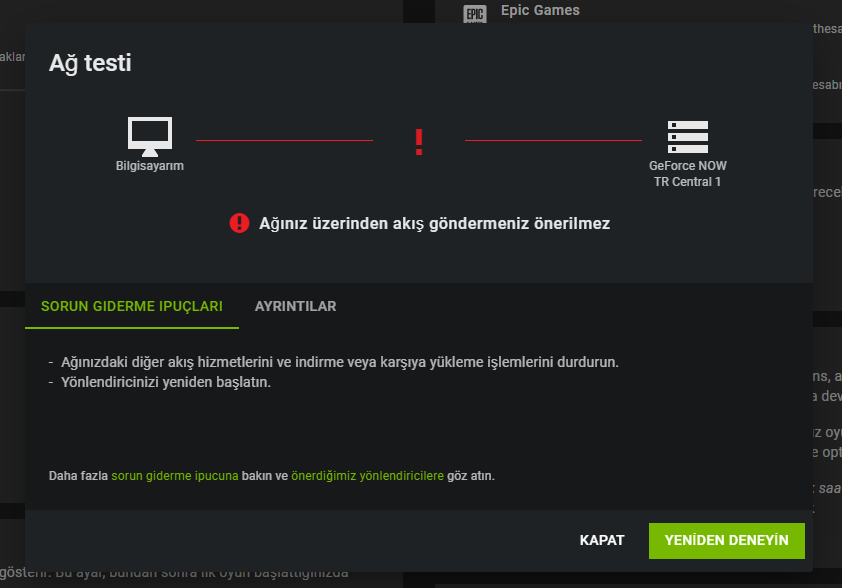
Task: Open the 'sorun giderme ipucuna' link
Action: 175,476
